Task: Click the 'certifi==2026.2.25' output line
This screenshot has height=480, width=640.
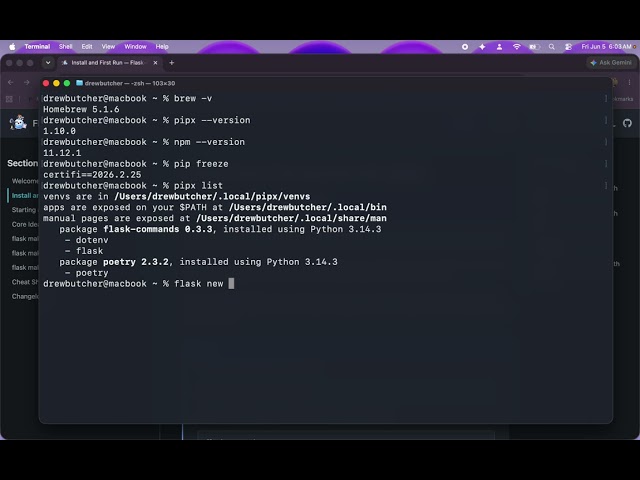Action: 92,175
